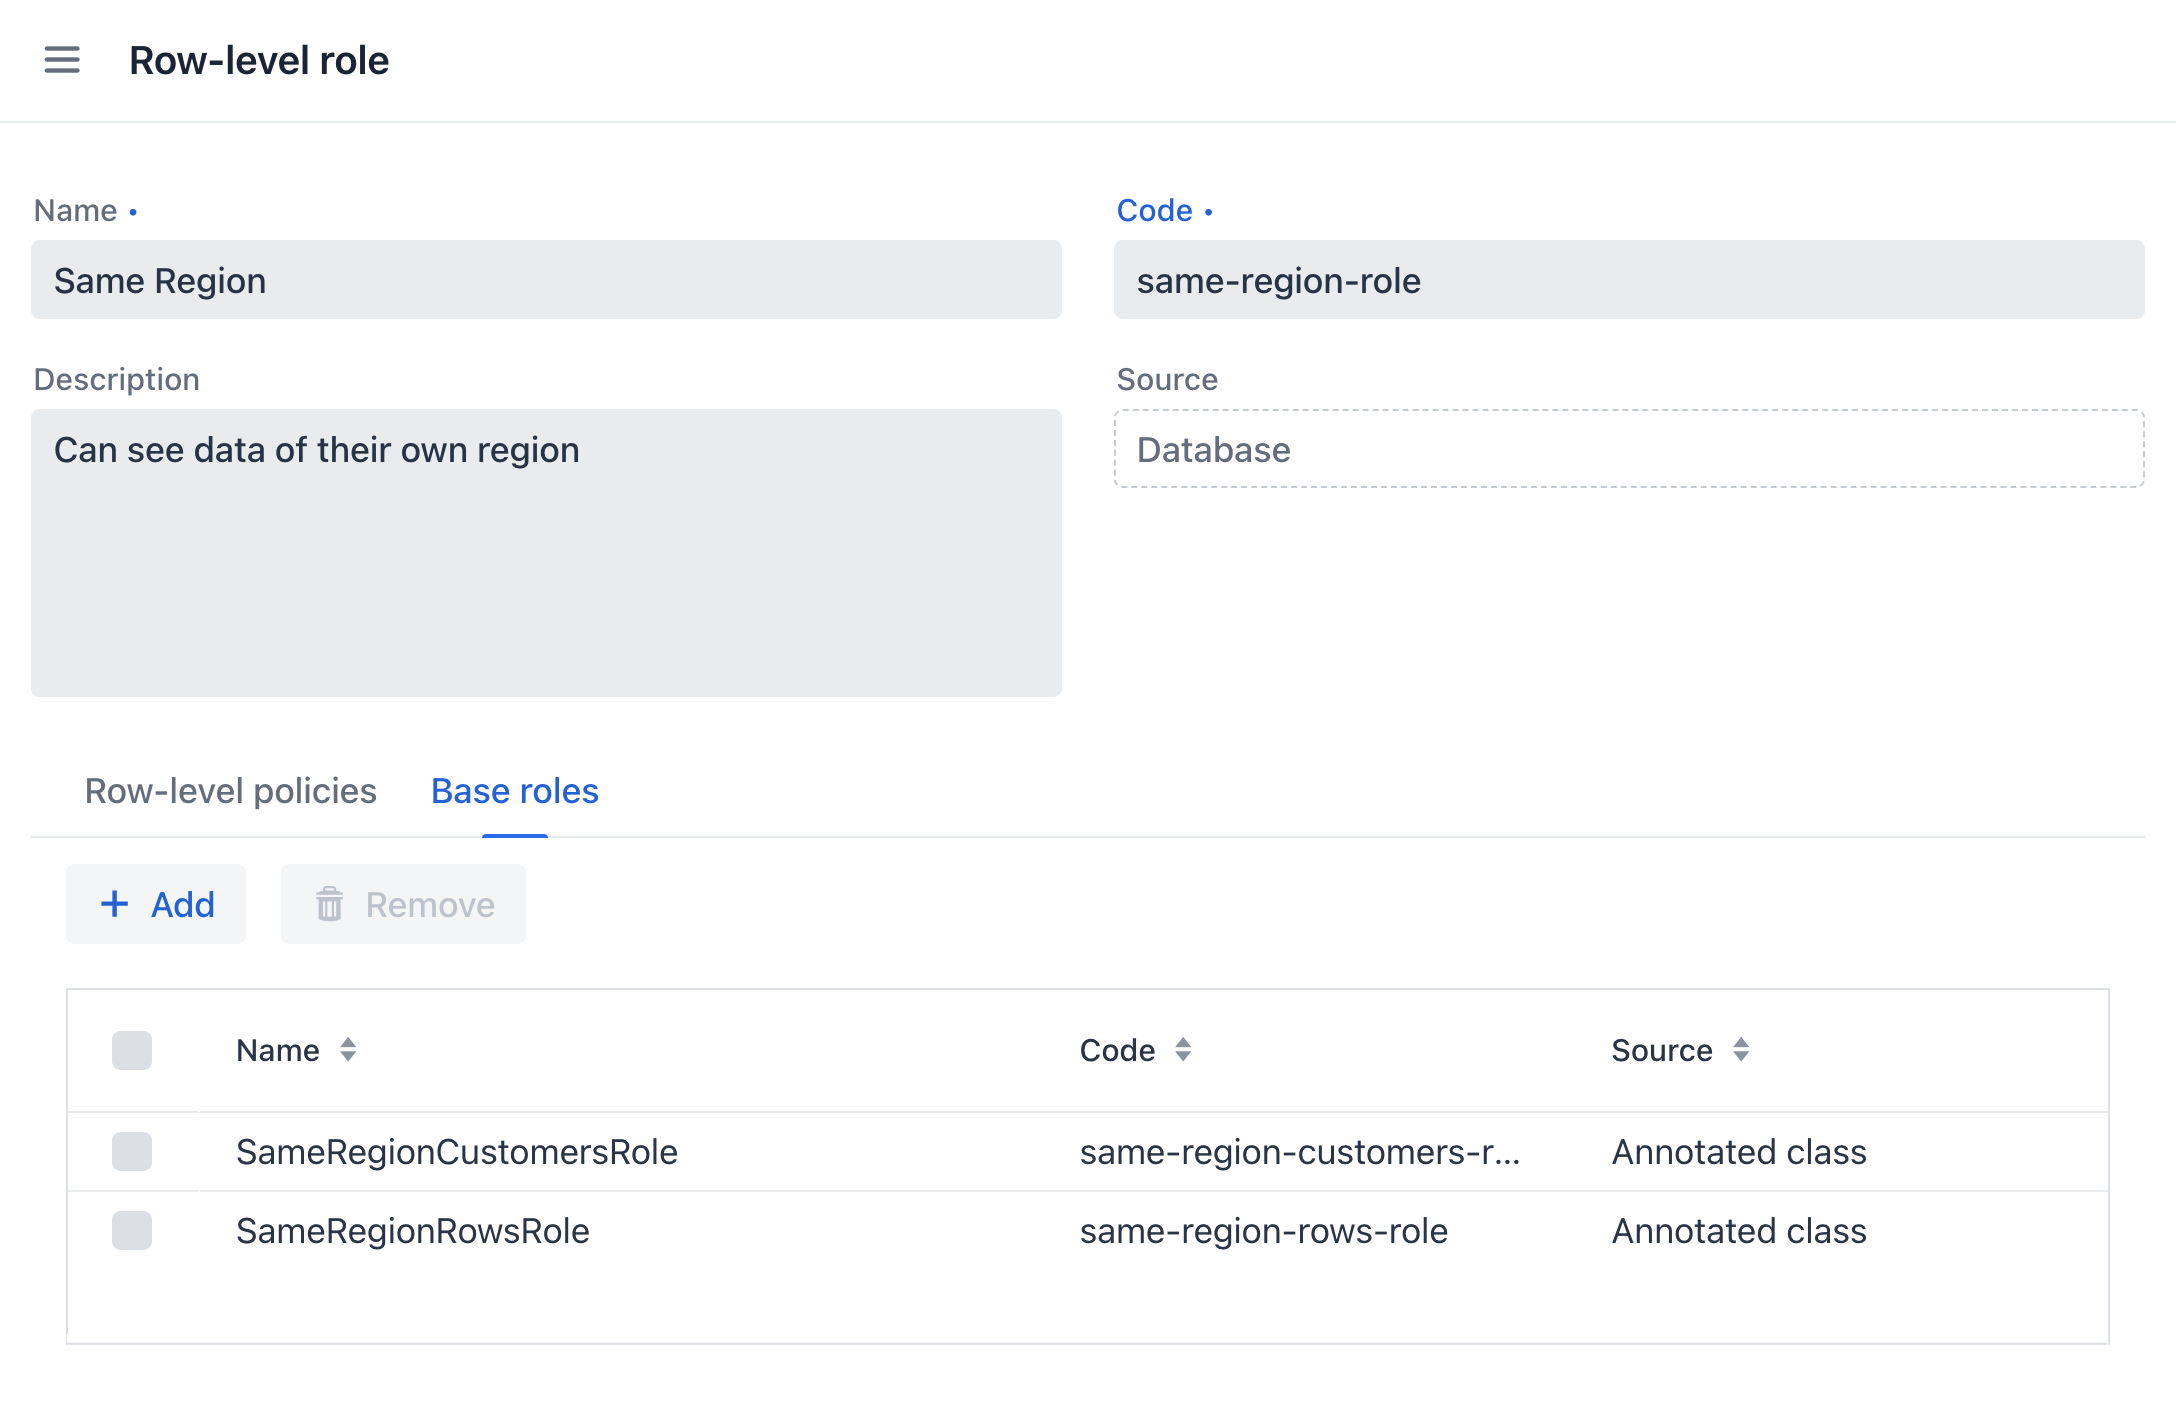
Task: Select the same-region-rows-role code cell
Action: (1263, 1231)
